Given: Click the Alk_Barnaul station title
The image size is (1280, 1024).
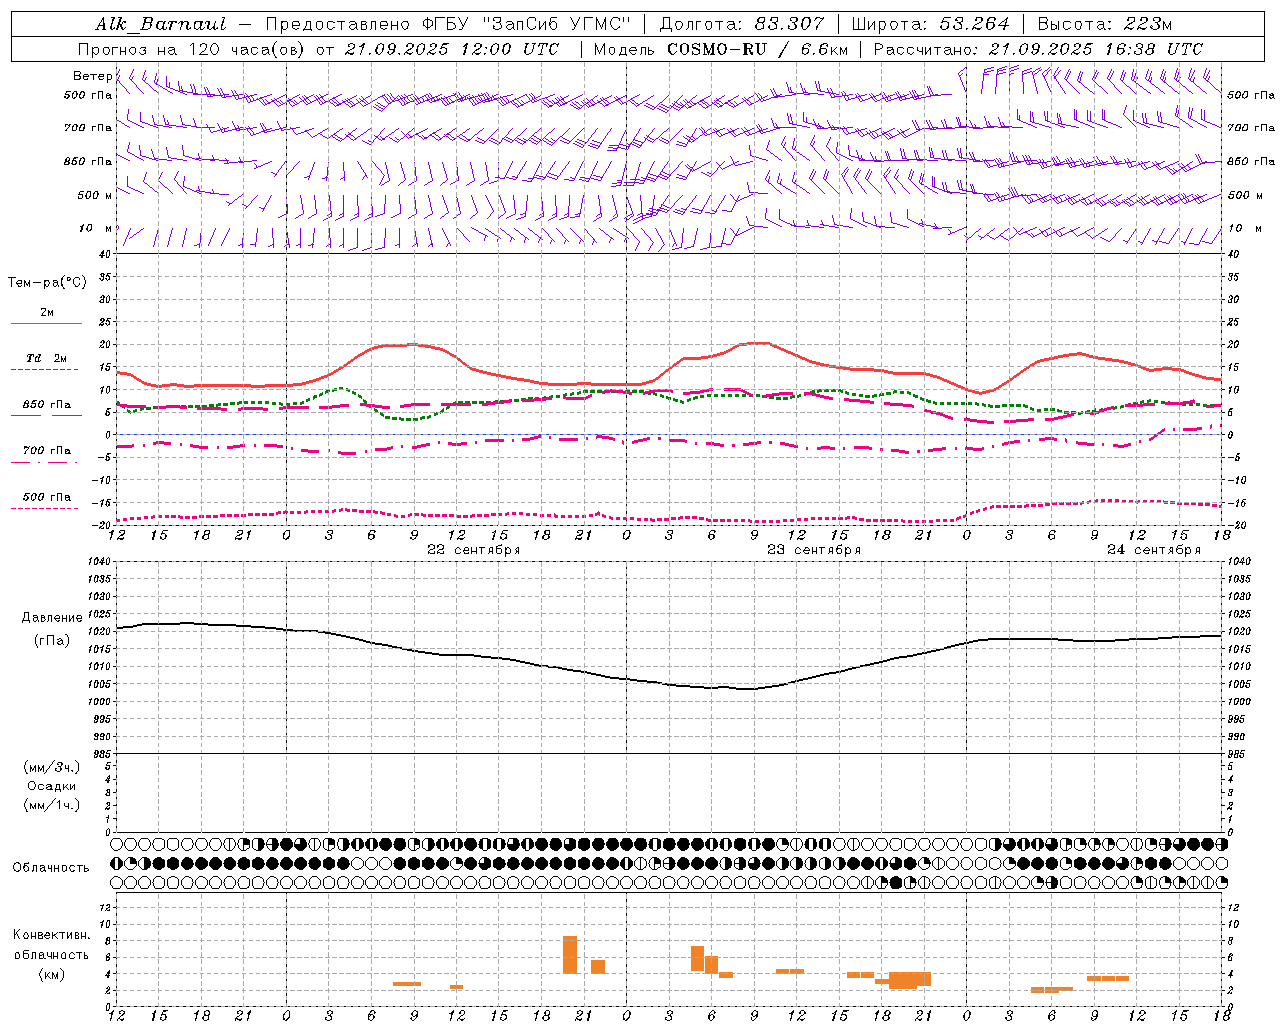Looking at the screenshot, I should [x=161, y=24].
